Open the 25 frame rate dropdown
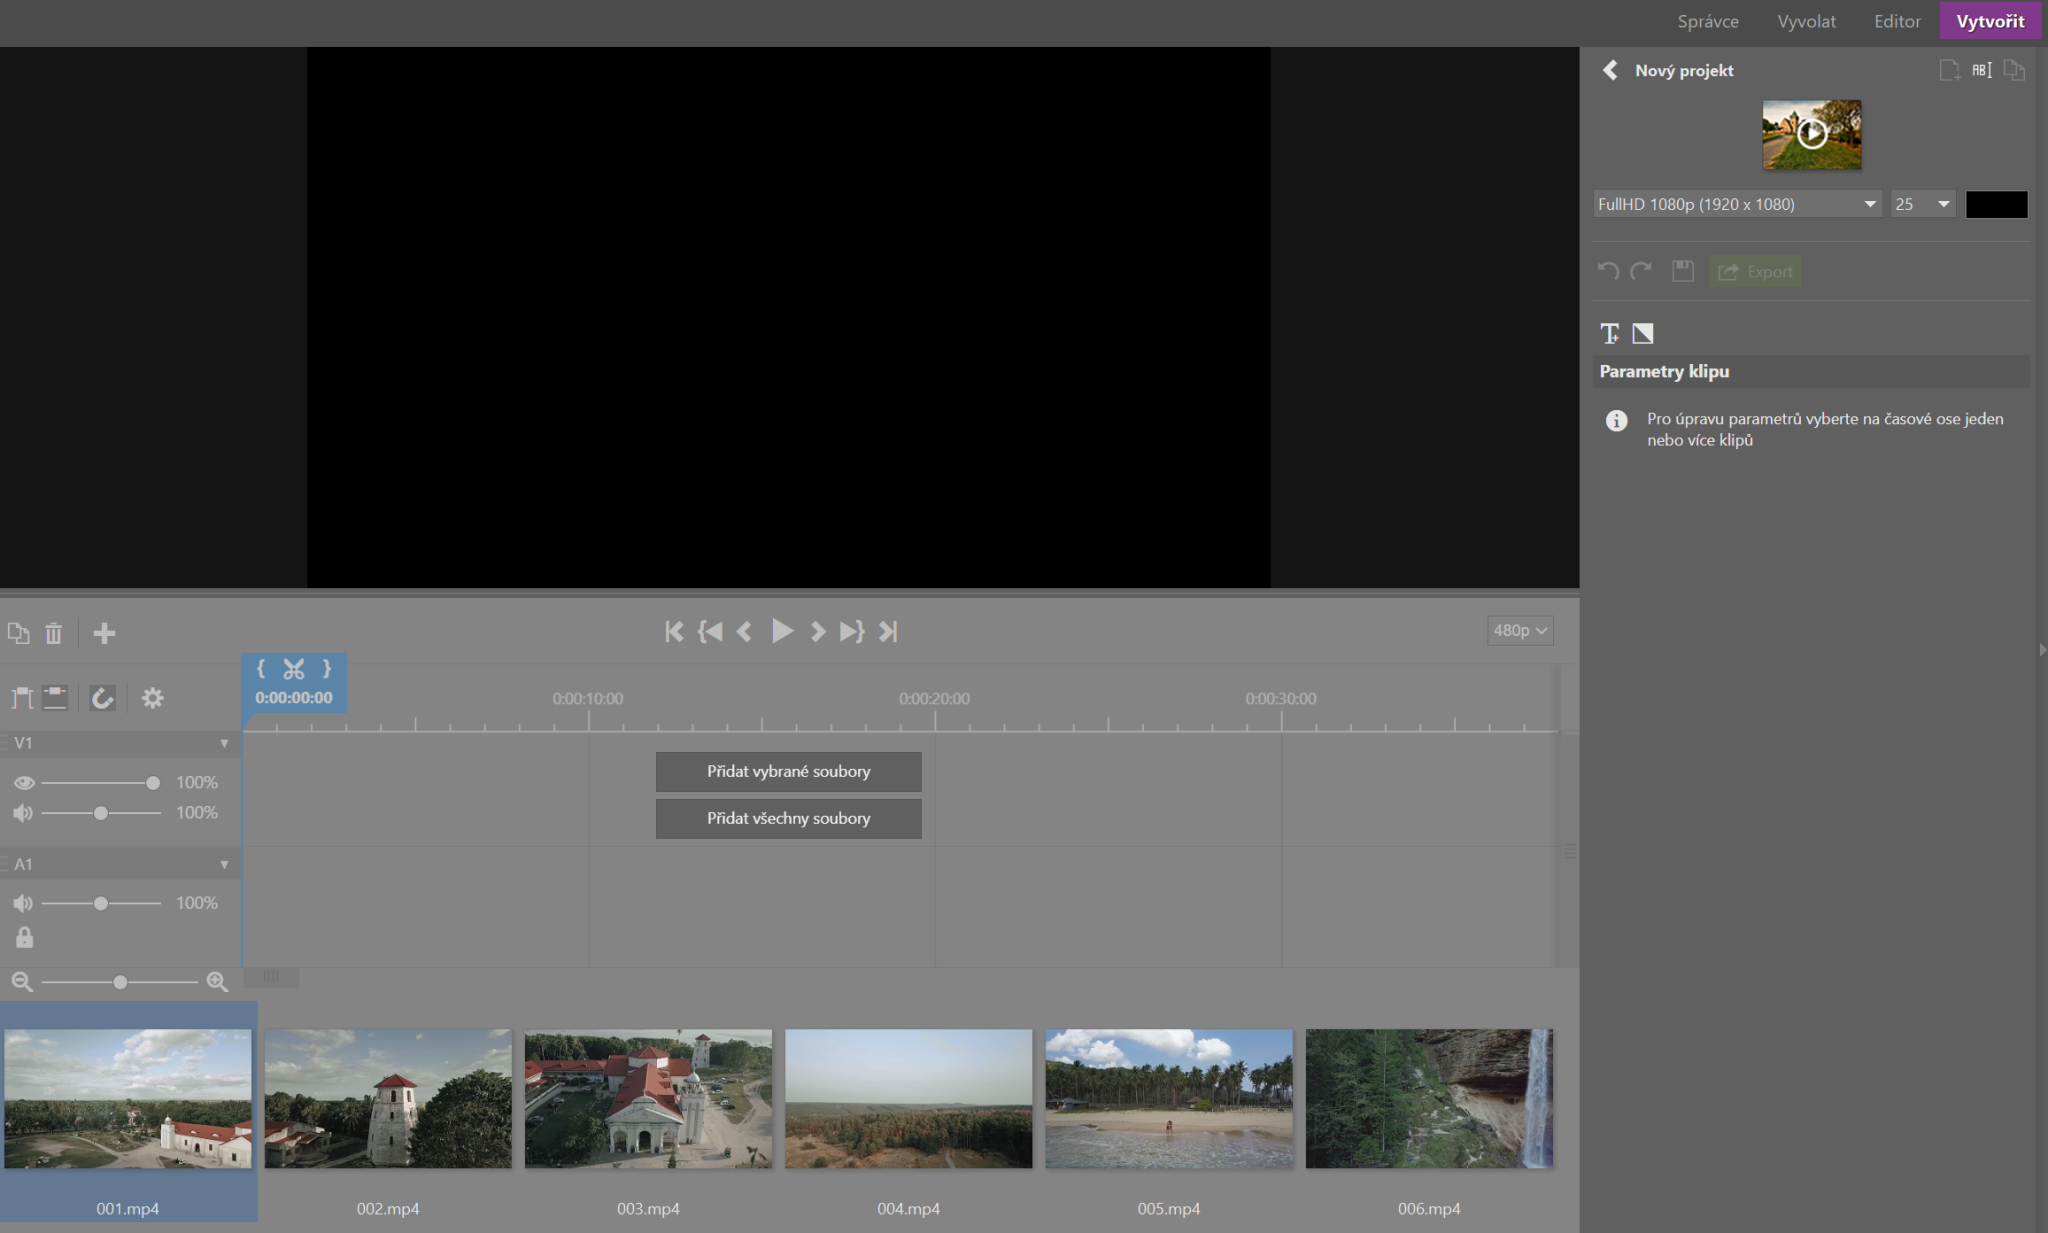 click(1922, 204)
